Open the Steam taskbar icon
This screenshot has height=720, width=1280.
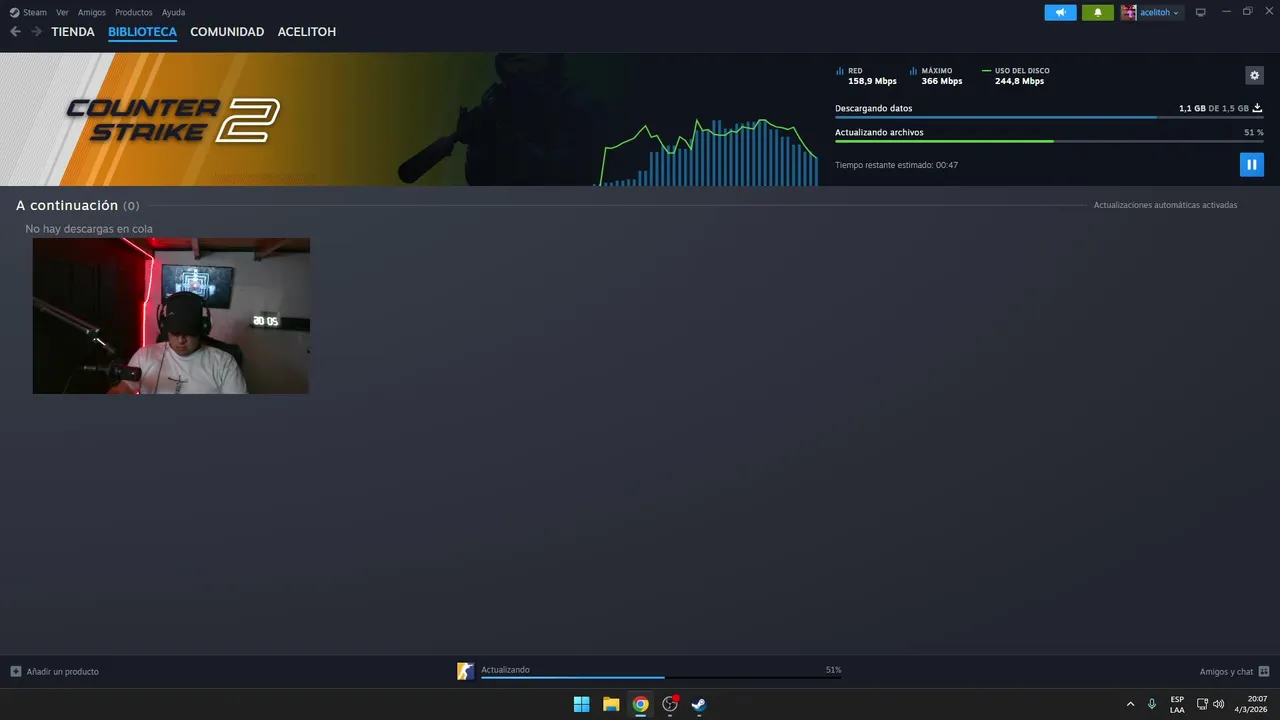point(699,704)
